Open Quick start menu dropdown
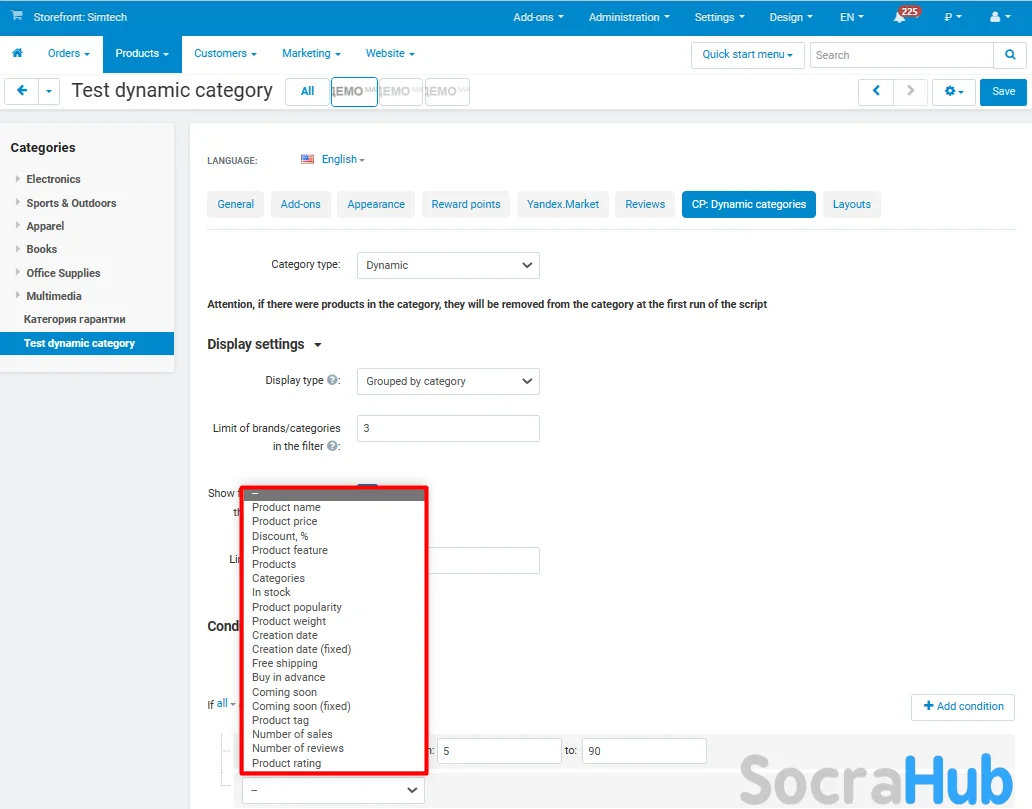Screen dimensions: 1032x809 click(748, 55)
